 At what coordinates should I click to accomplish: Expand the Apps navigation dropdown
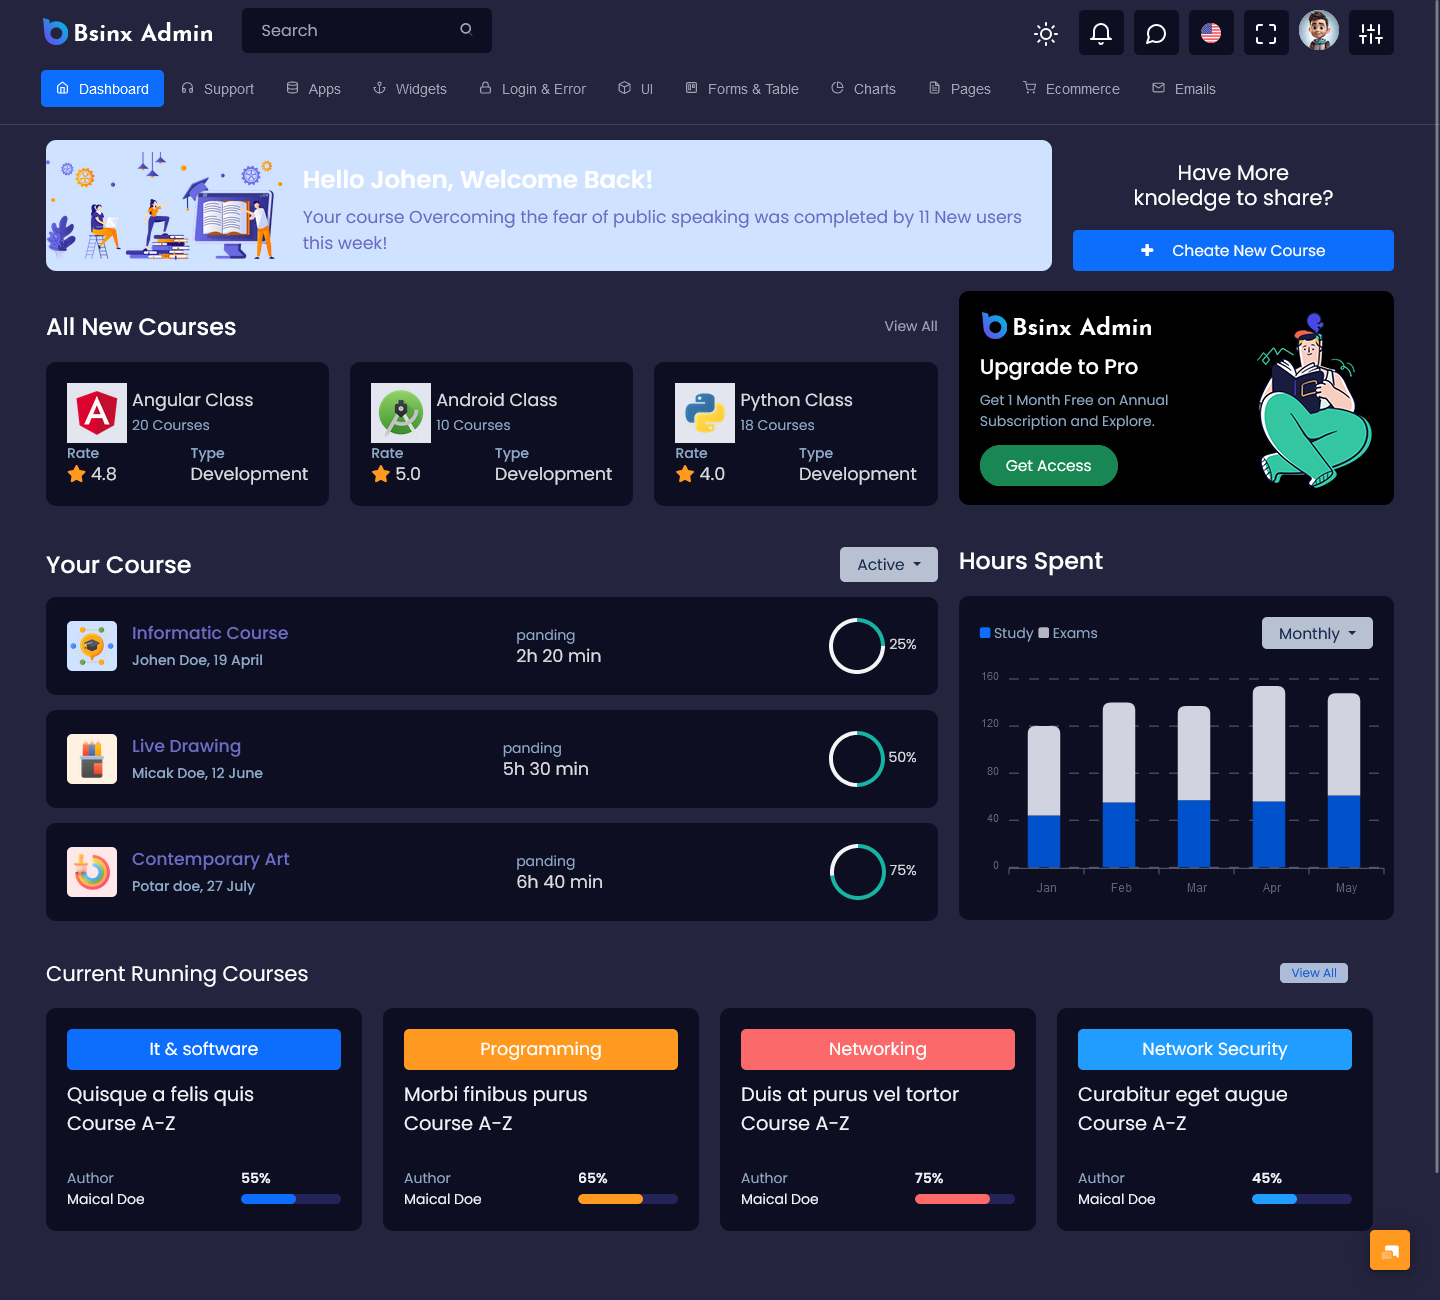313,88
